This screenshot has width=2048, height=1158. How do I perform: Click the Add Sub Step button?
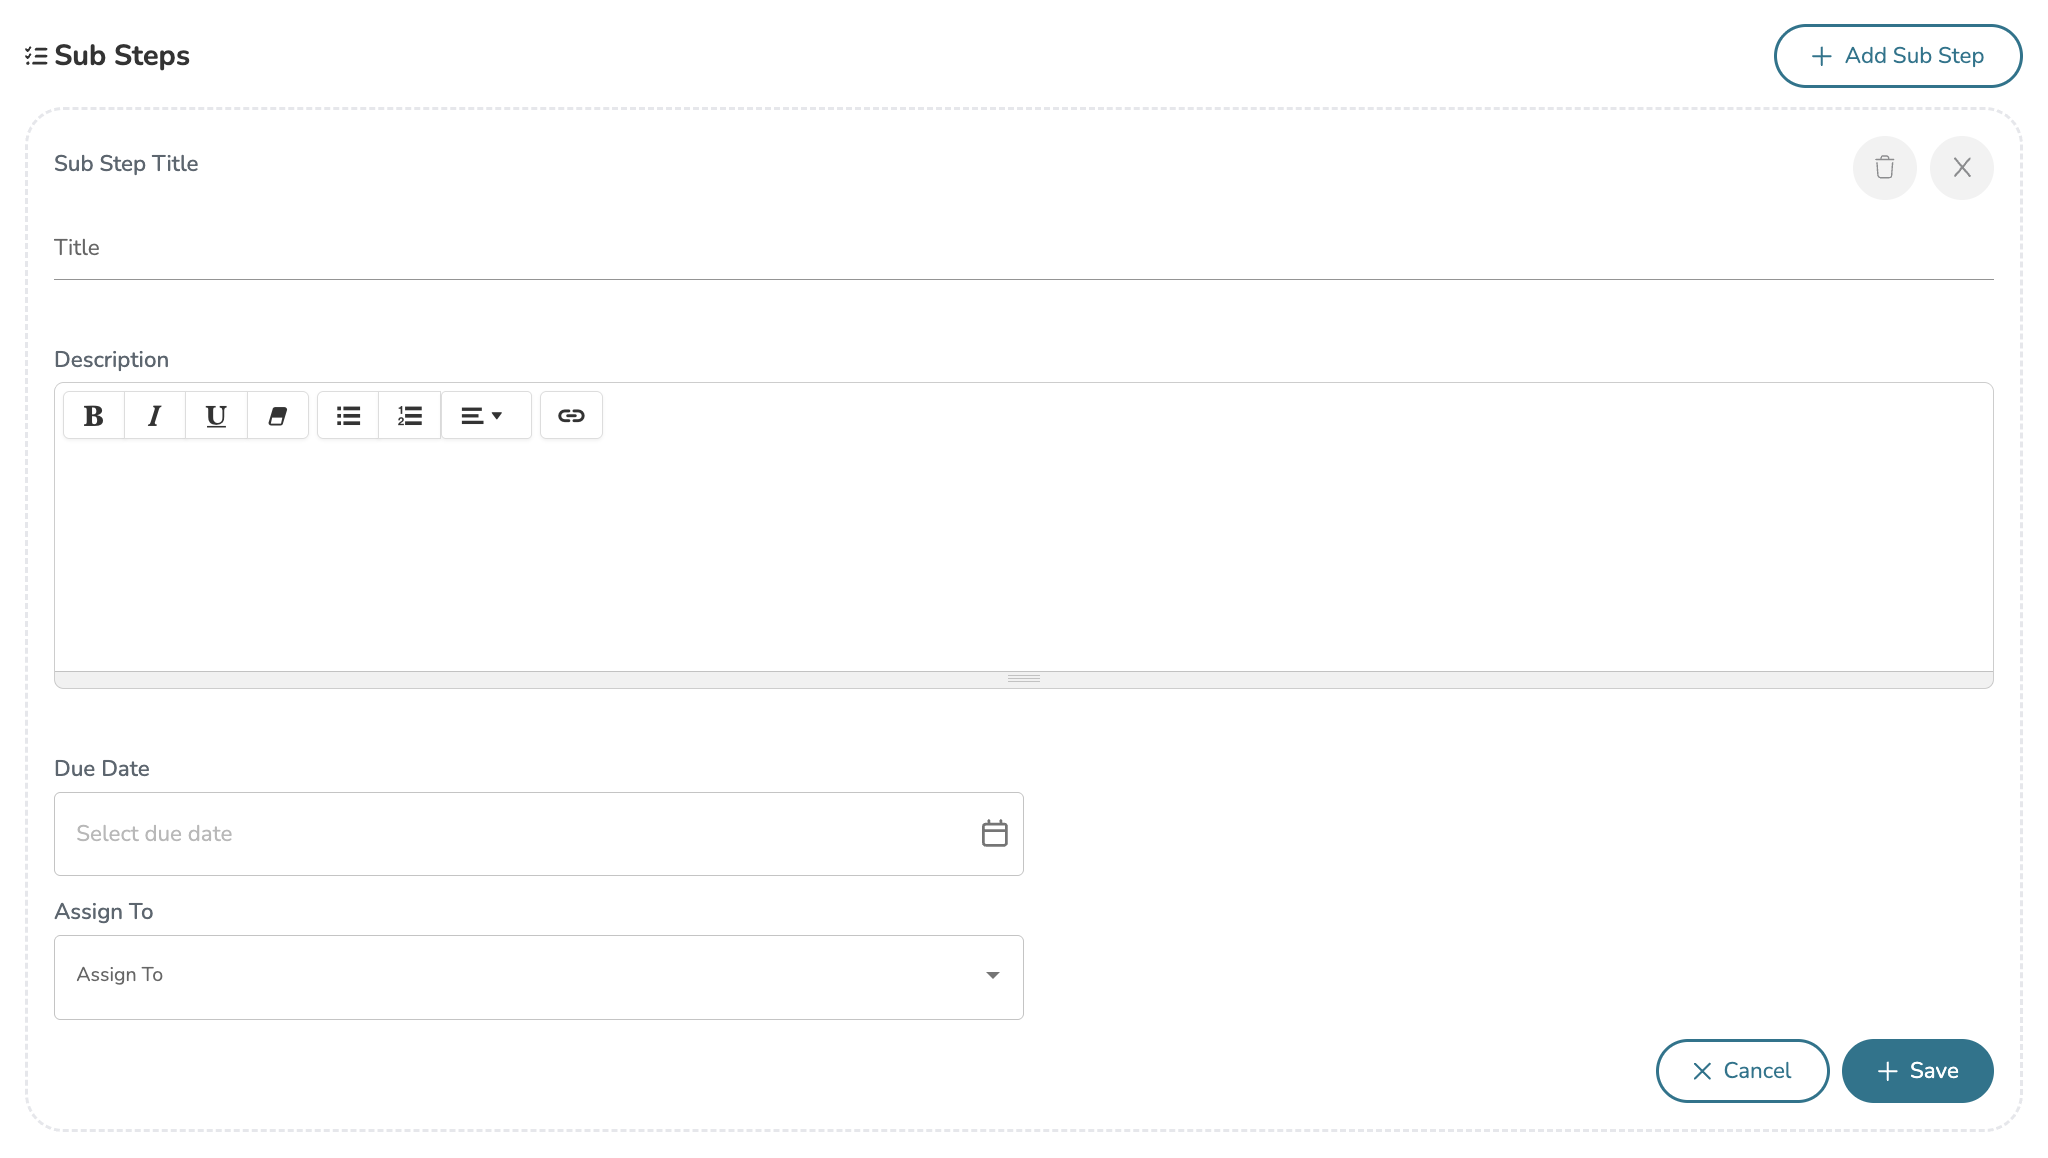[x=1897, y=56]
